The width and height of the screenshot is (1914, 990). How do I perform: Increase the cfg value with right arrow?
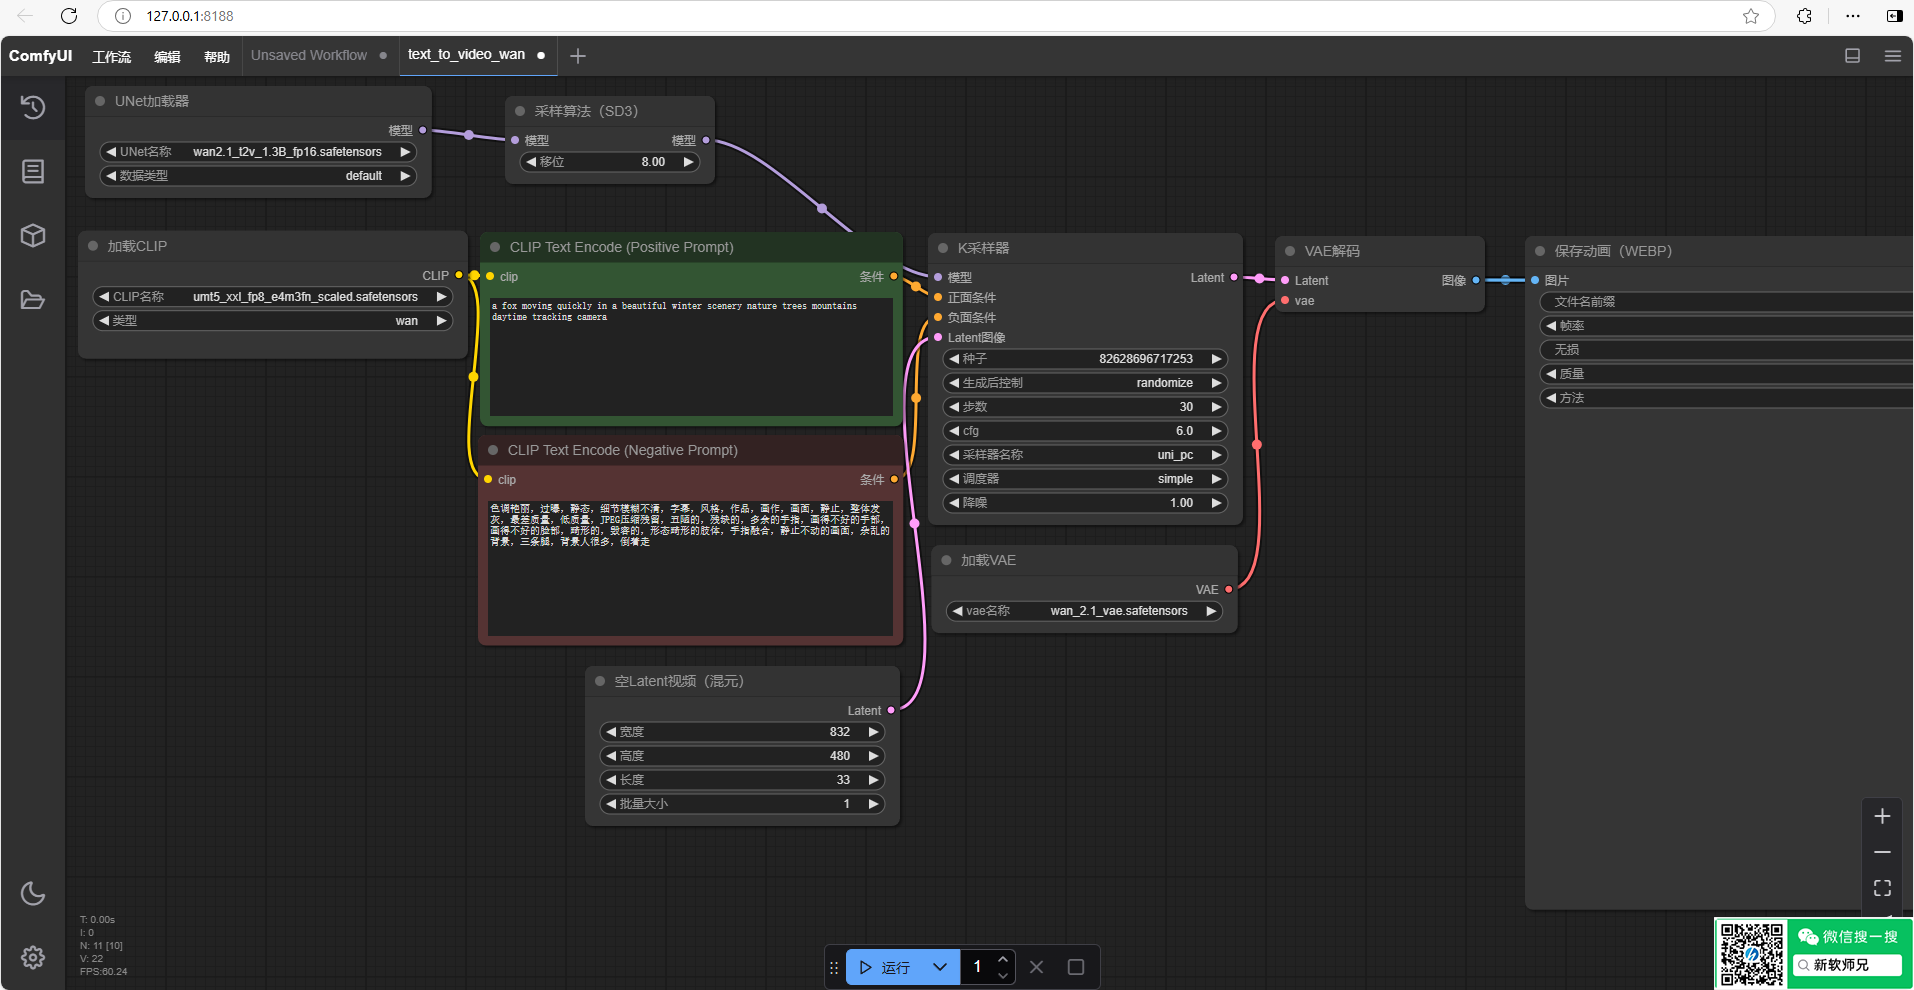(x=1216, y=431)
